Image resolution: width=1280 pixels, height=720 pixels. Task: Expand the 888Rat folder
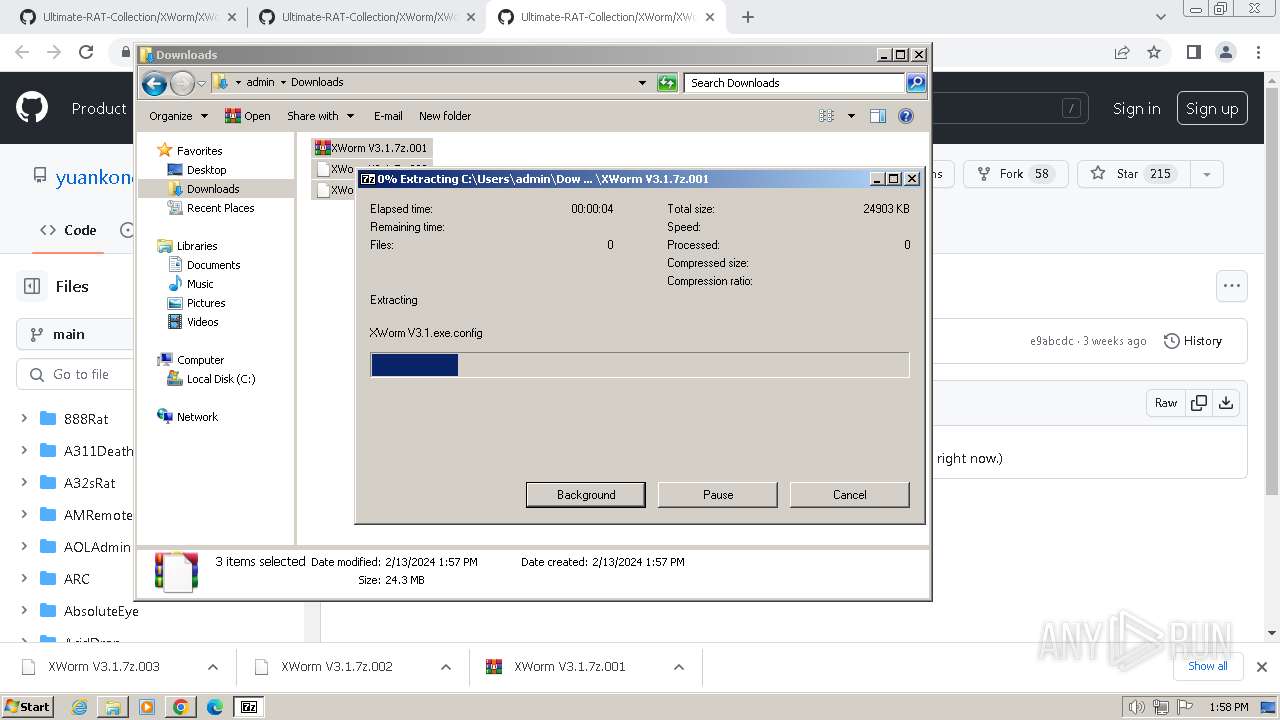point(24,419)
